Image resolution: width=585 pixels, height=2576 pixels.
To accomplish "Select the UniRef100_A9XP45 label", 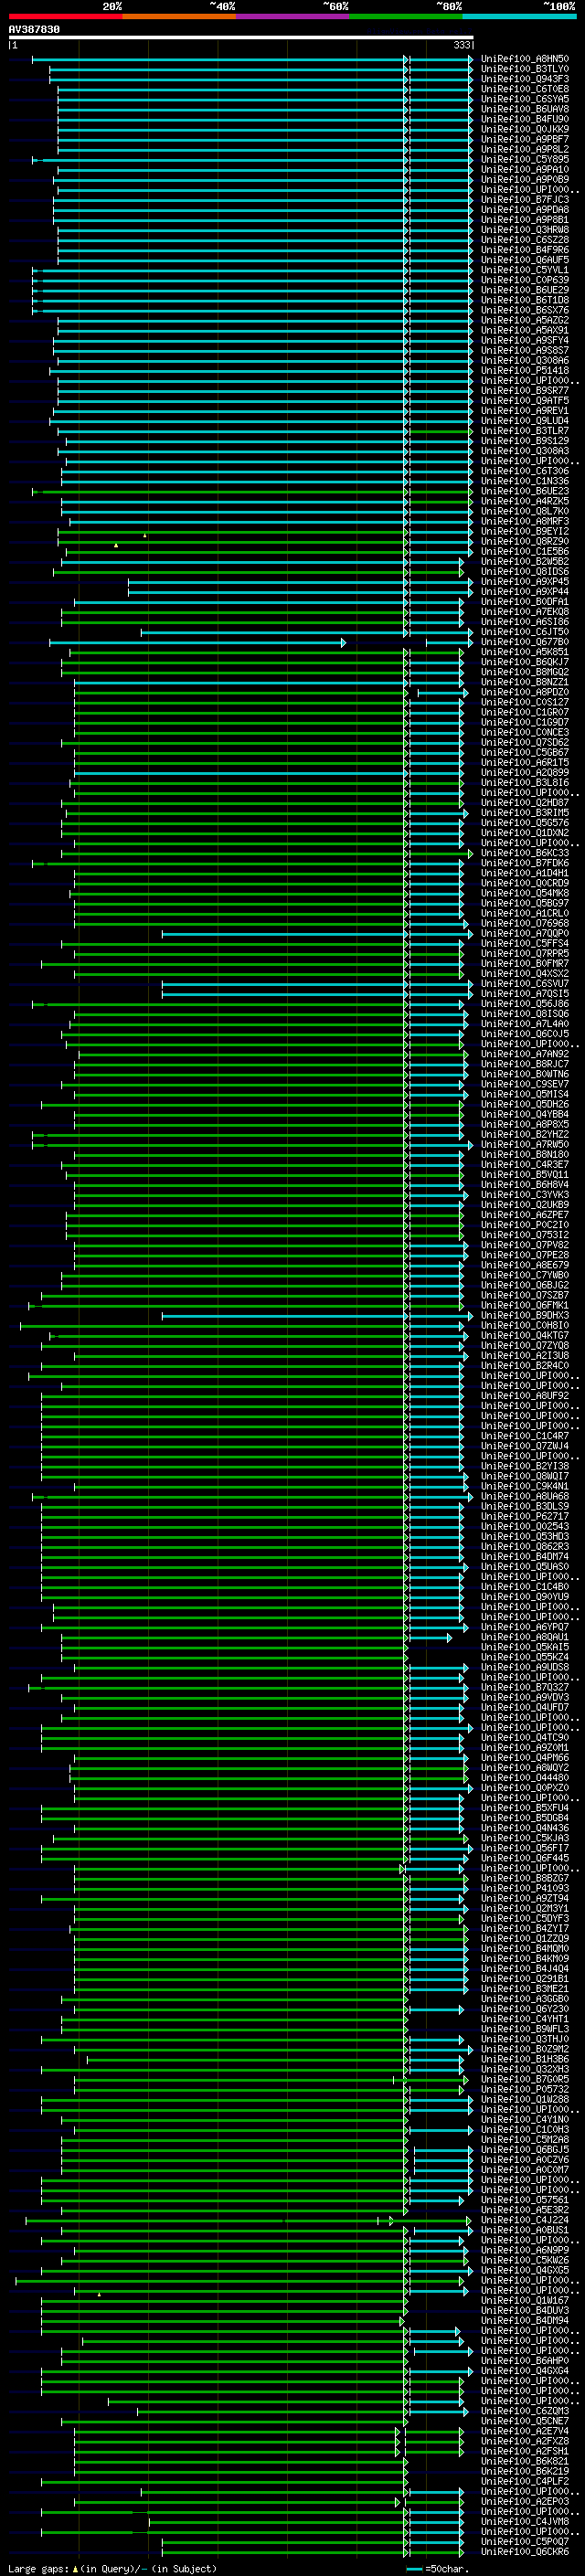I will point(525,582).
